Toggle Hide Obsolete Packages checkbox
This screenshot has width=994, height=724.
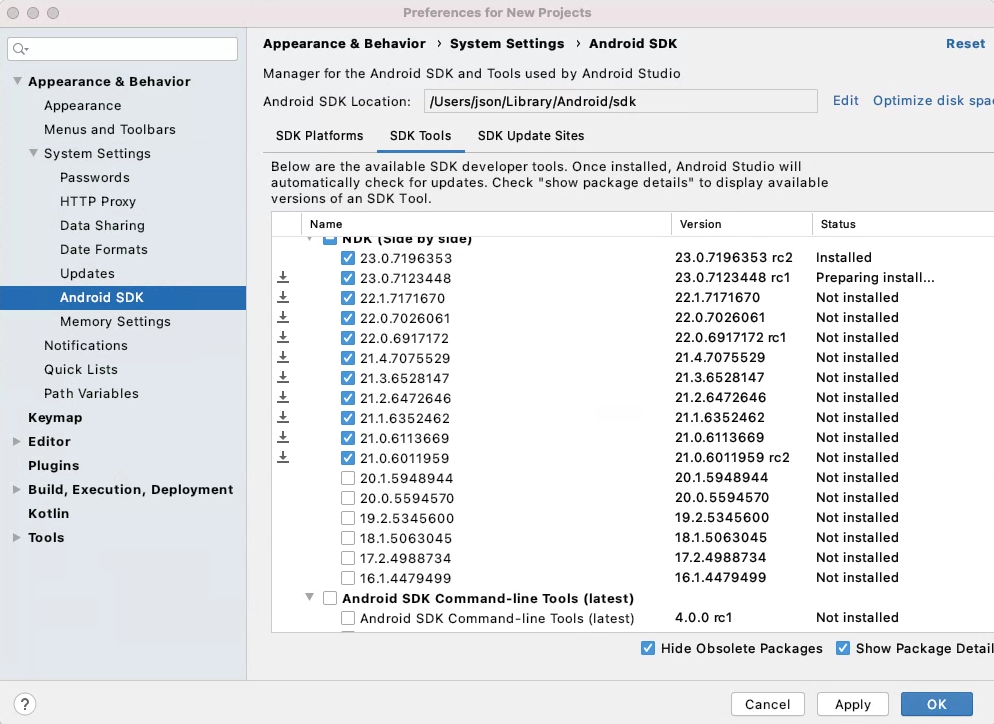pyautogui.click(x=647, y=648)
